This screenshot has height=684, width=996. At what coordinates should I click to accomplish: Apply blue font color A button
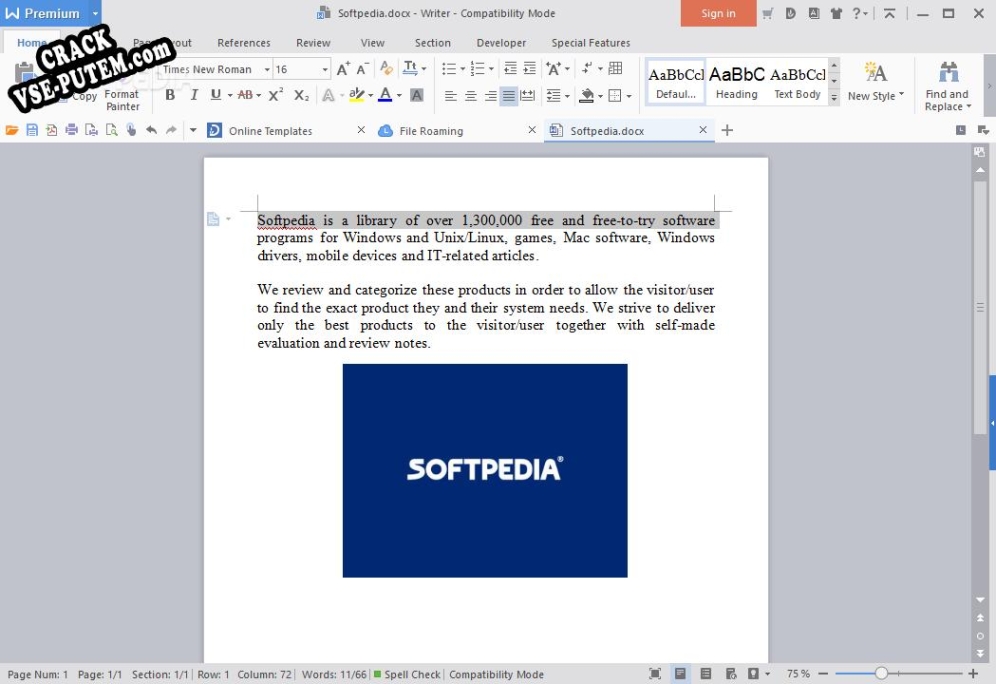pos(385,95)
